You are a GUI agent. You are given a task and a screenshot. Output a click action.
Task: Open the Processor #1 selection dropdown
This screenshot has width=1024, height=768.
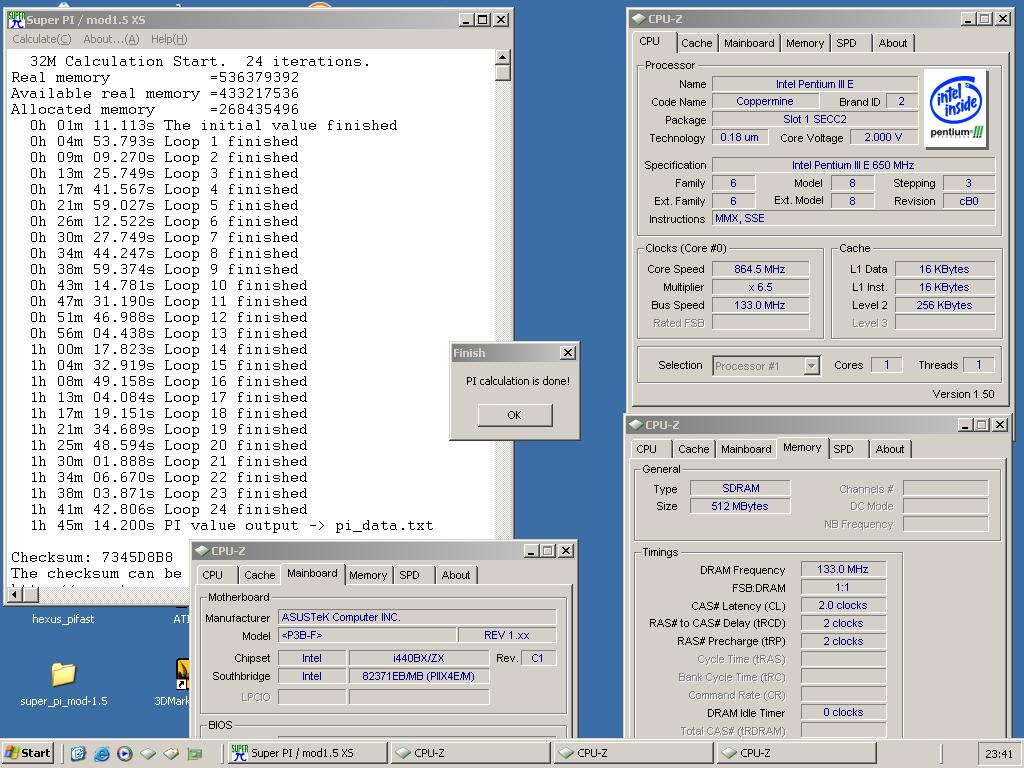[x=811, y=366]
